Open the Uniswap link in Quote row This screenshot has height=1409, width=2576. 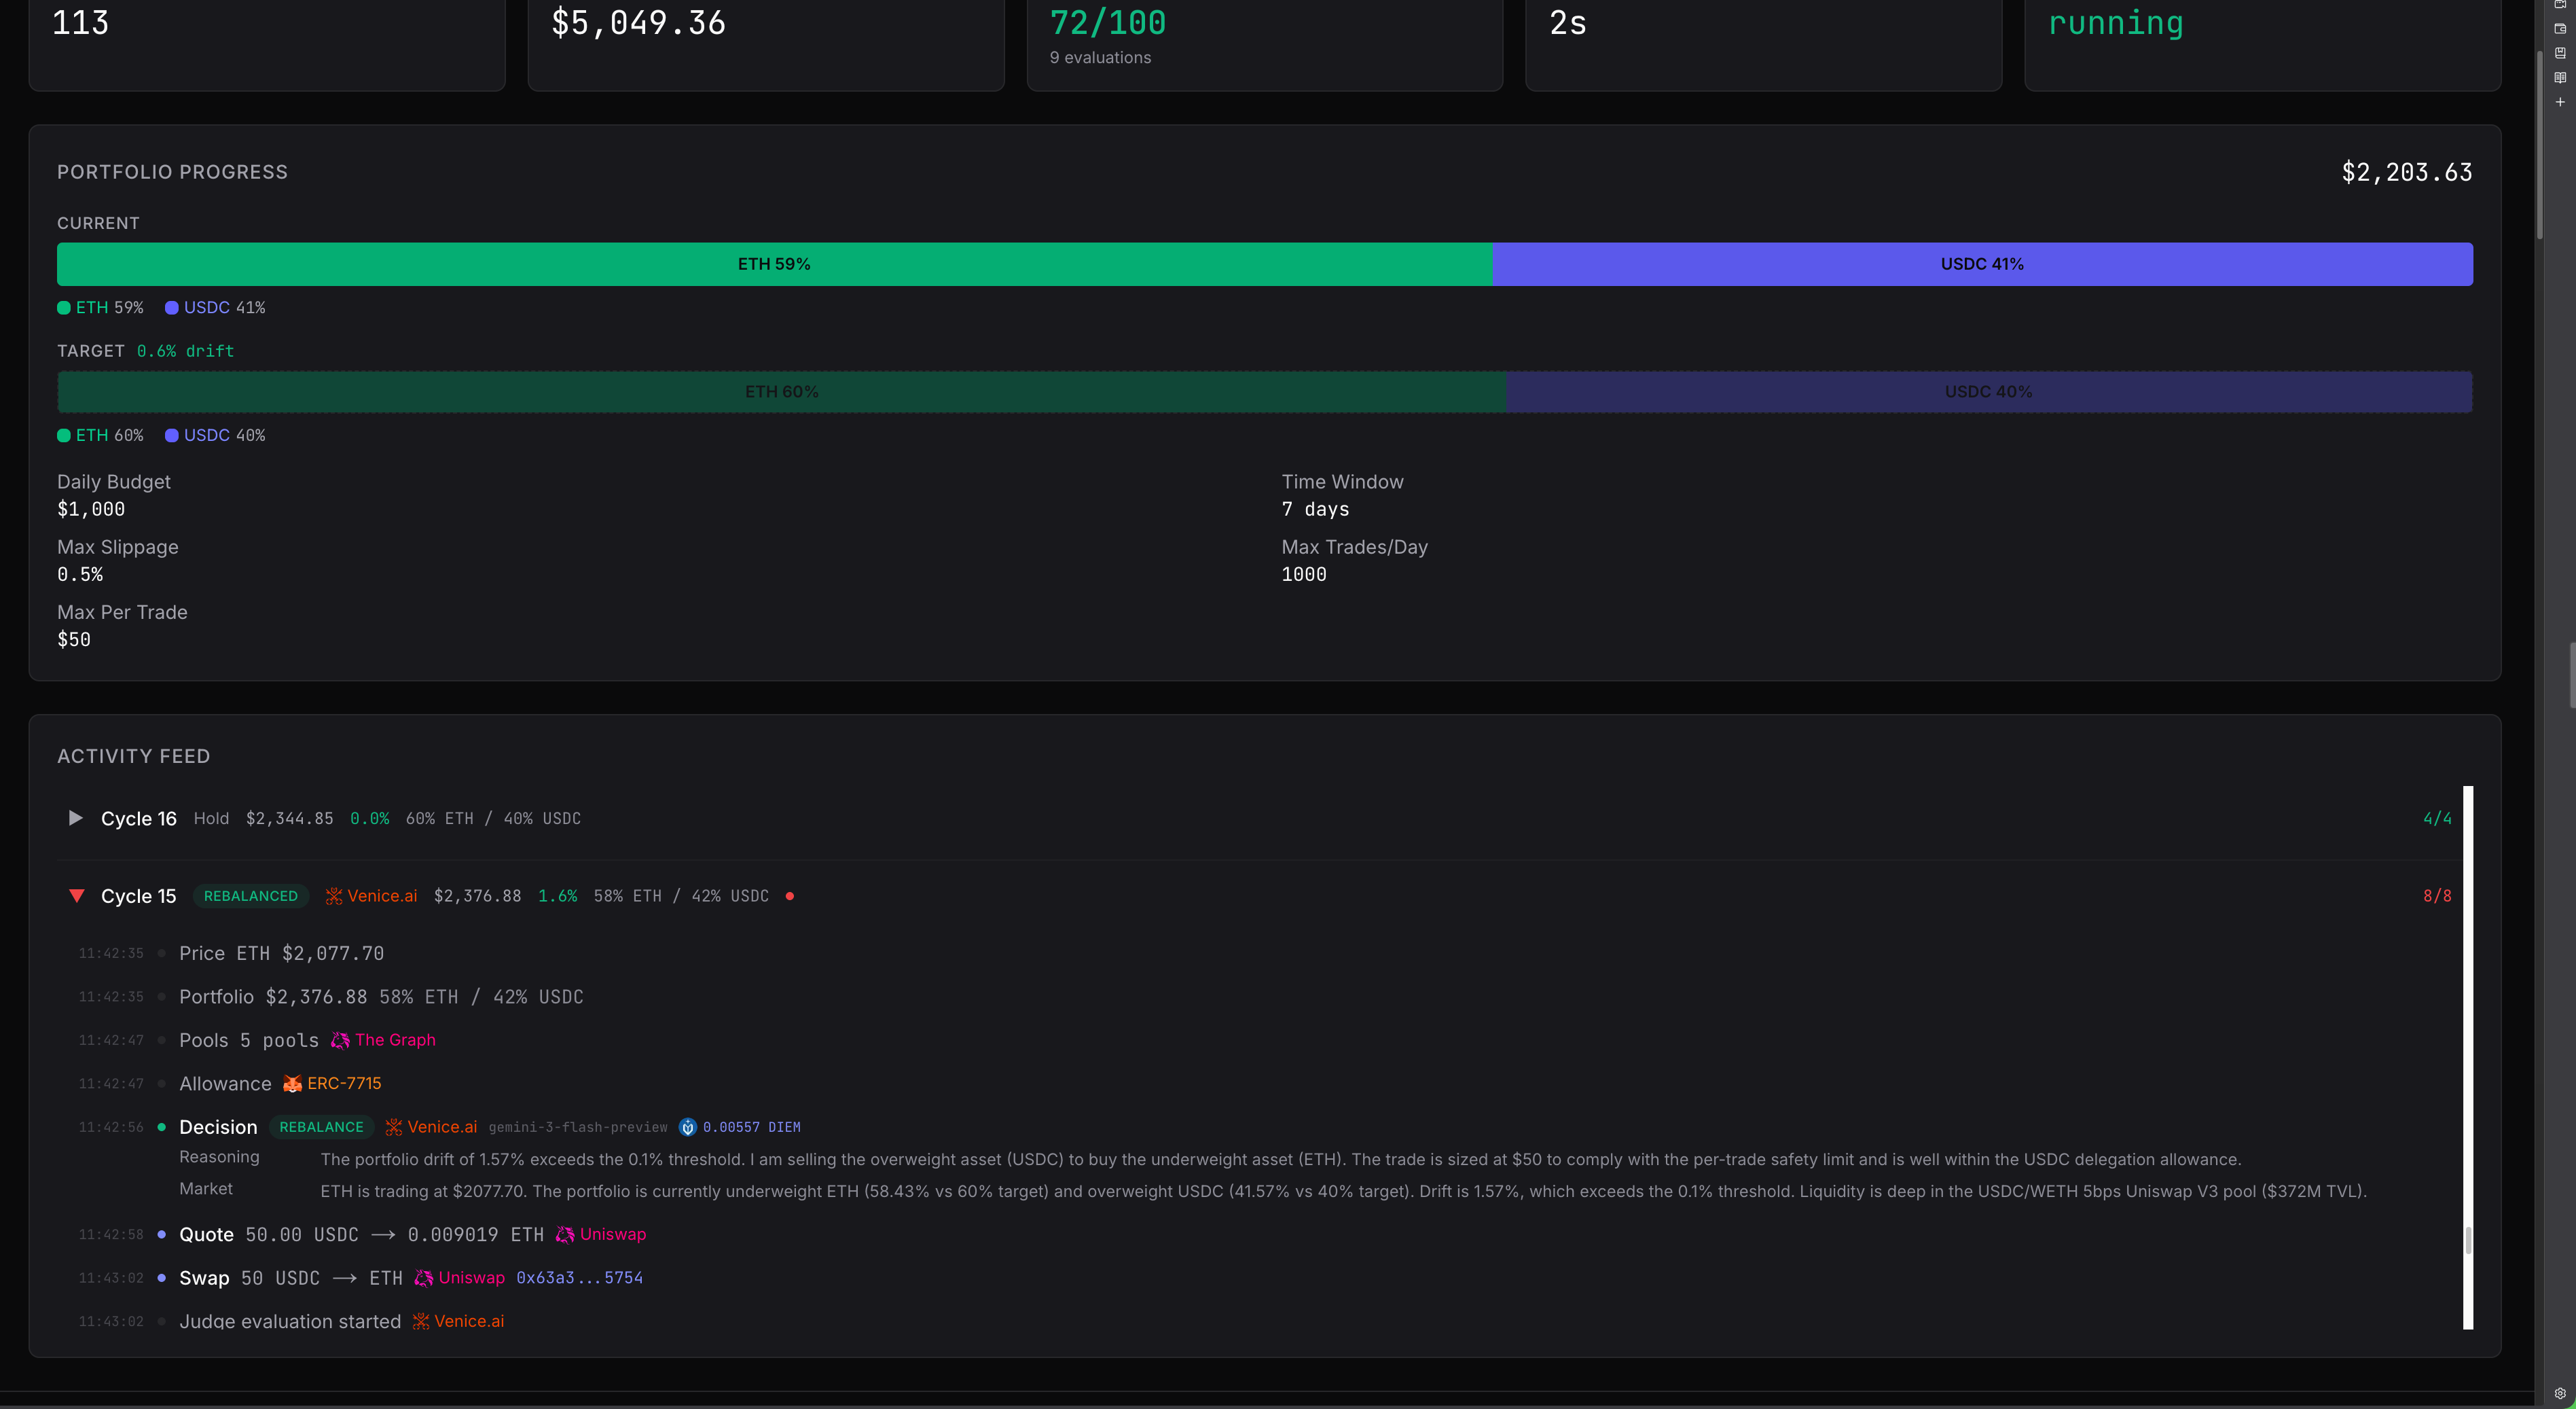click(613, 1235)
